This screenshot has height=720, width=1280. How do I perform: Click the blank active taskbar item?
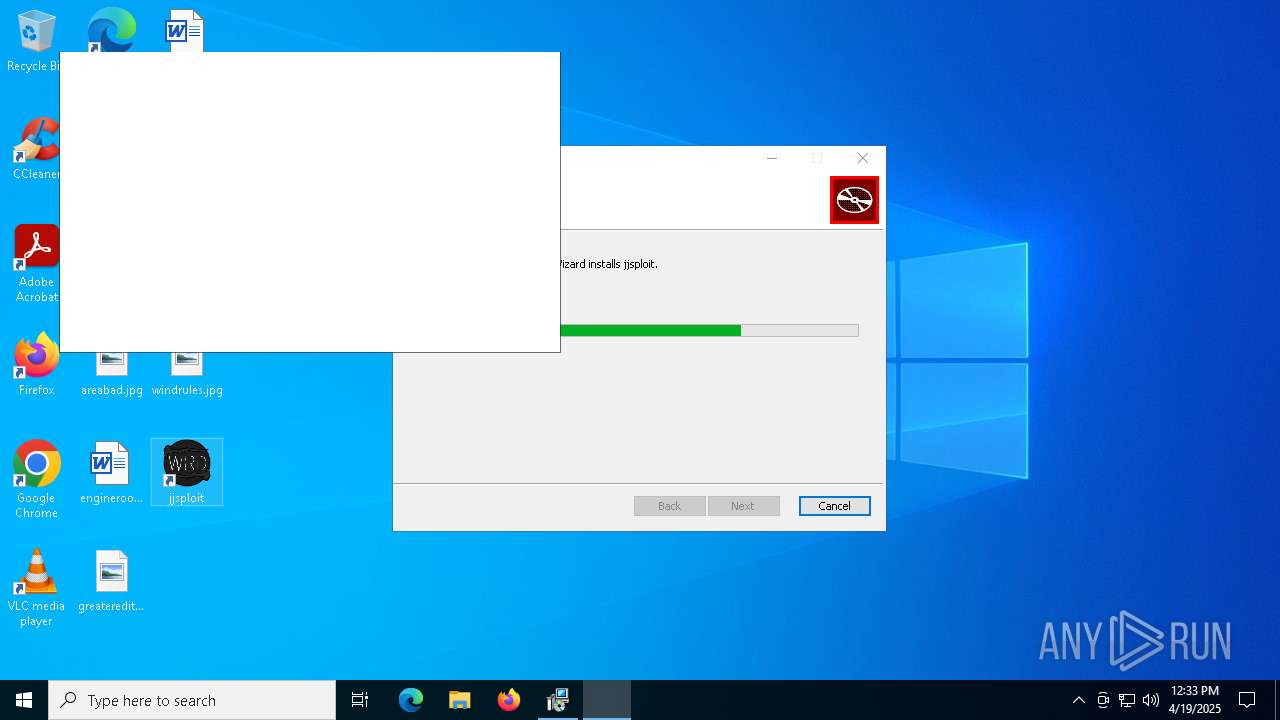pos(607,700)
